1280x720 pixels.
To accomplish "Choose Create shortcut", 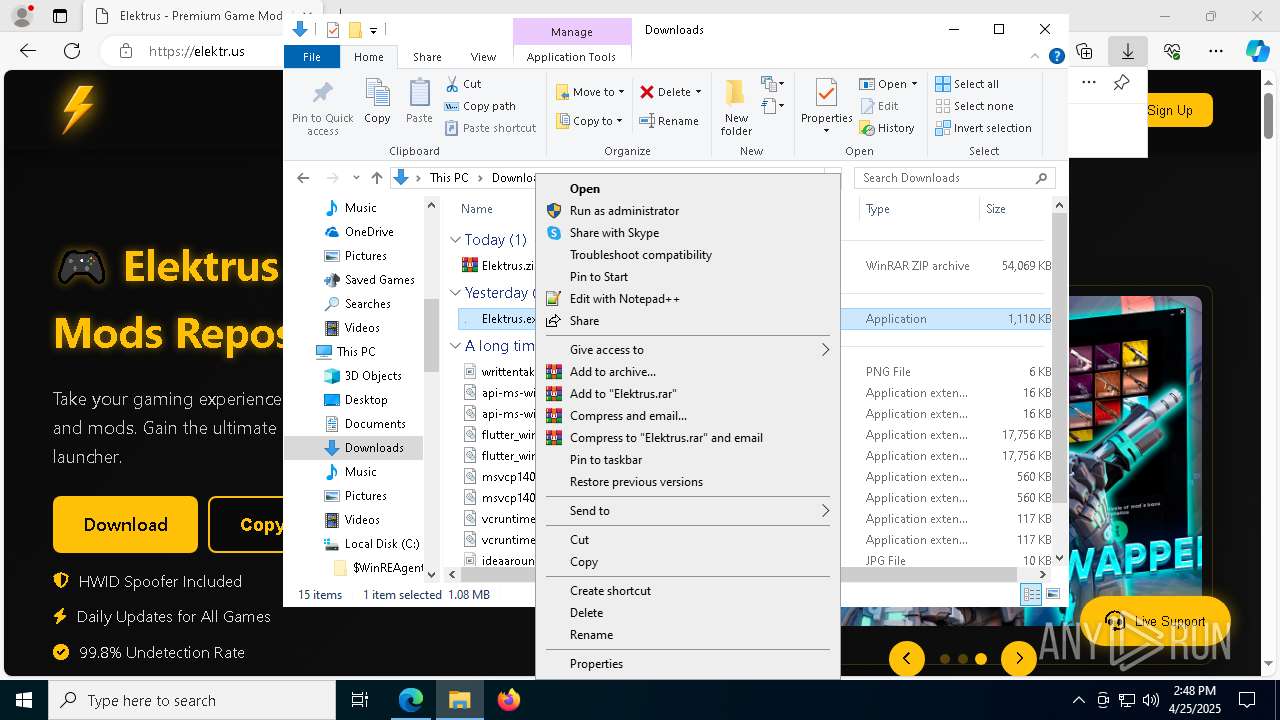I will click(x=688, y=591).
